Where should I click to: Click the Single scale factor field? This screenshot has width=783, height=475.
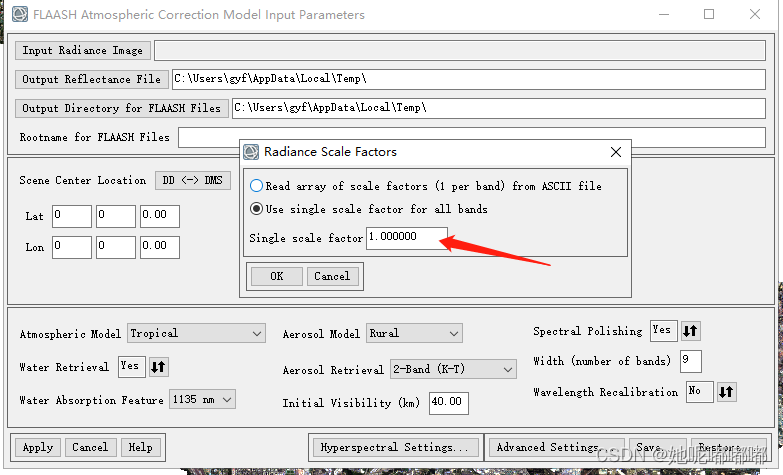[x=406, y=238]
